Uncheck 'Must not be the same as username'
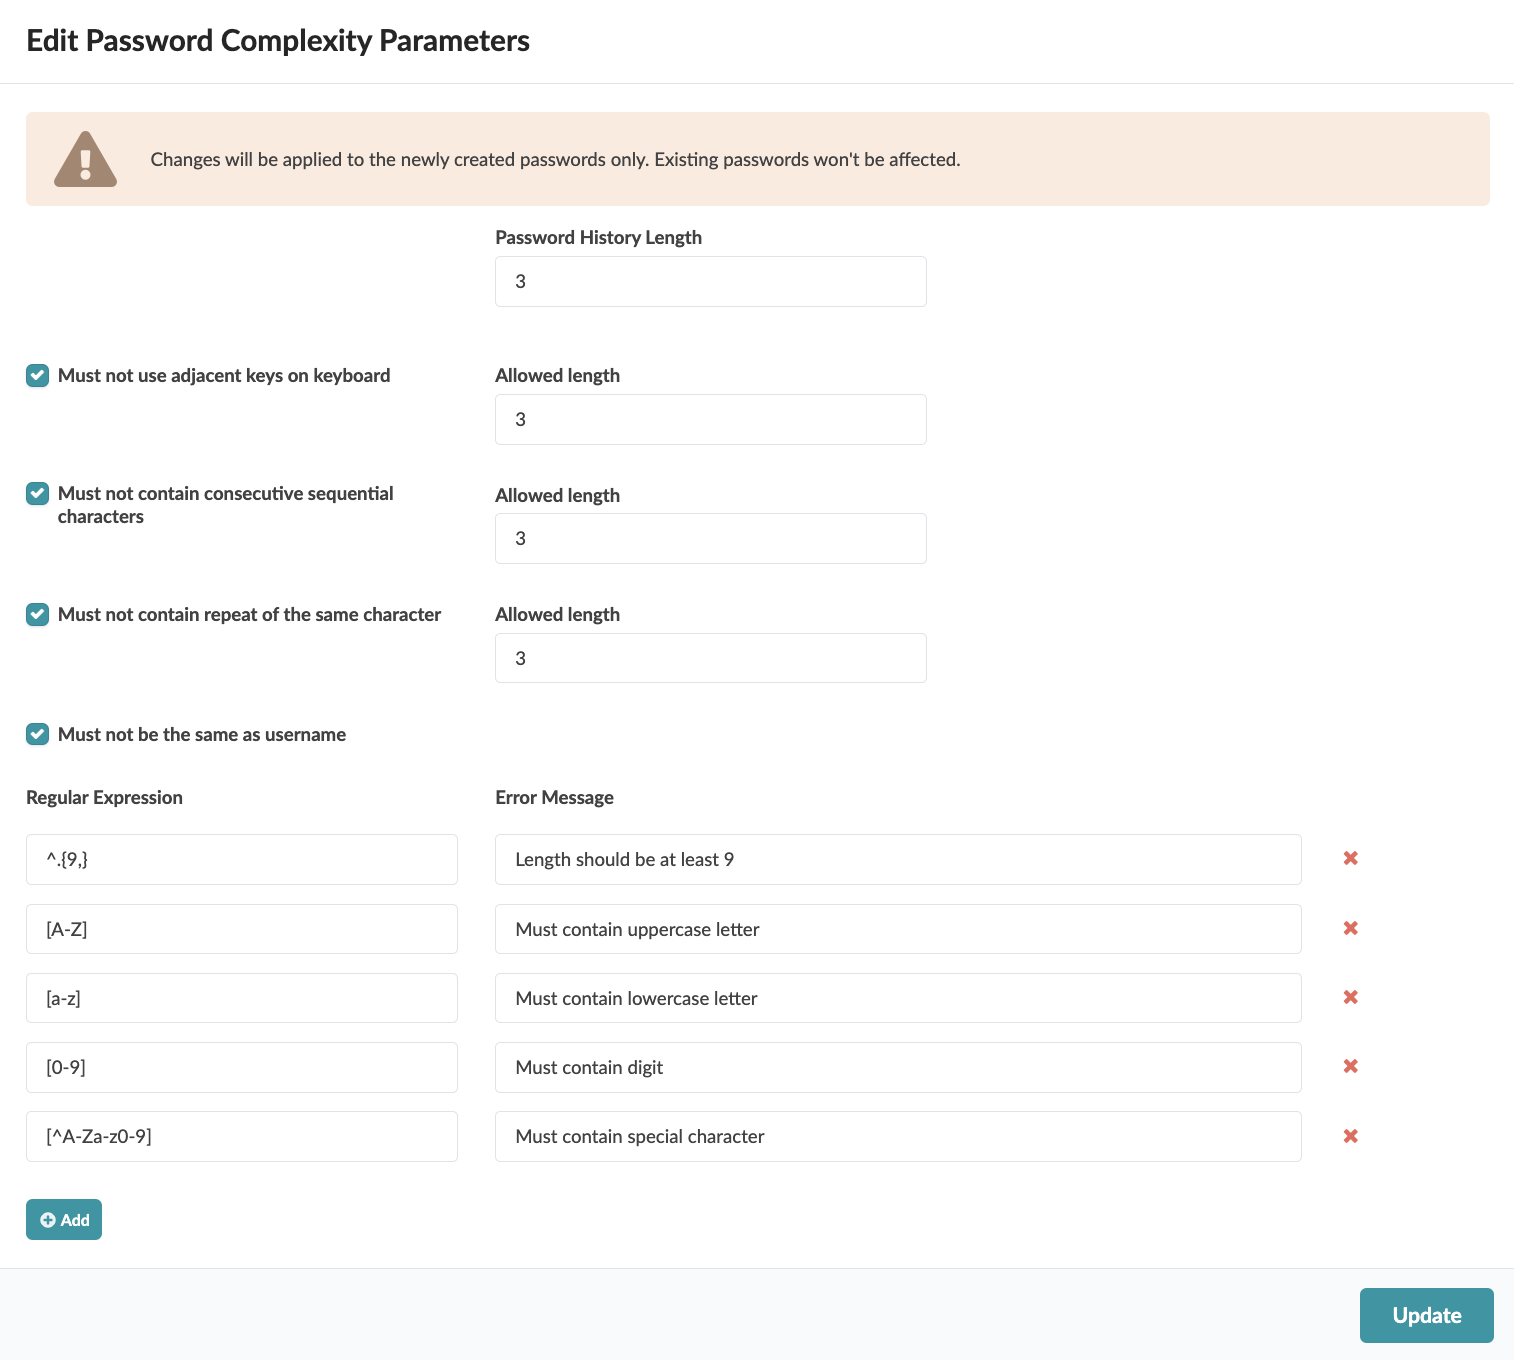This screenshot has width=1514, height=1360. (x=38, y=735)
